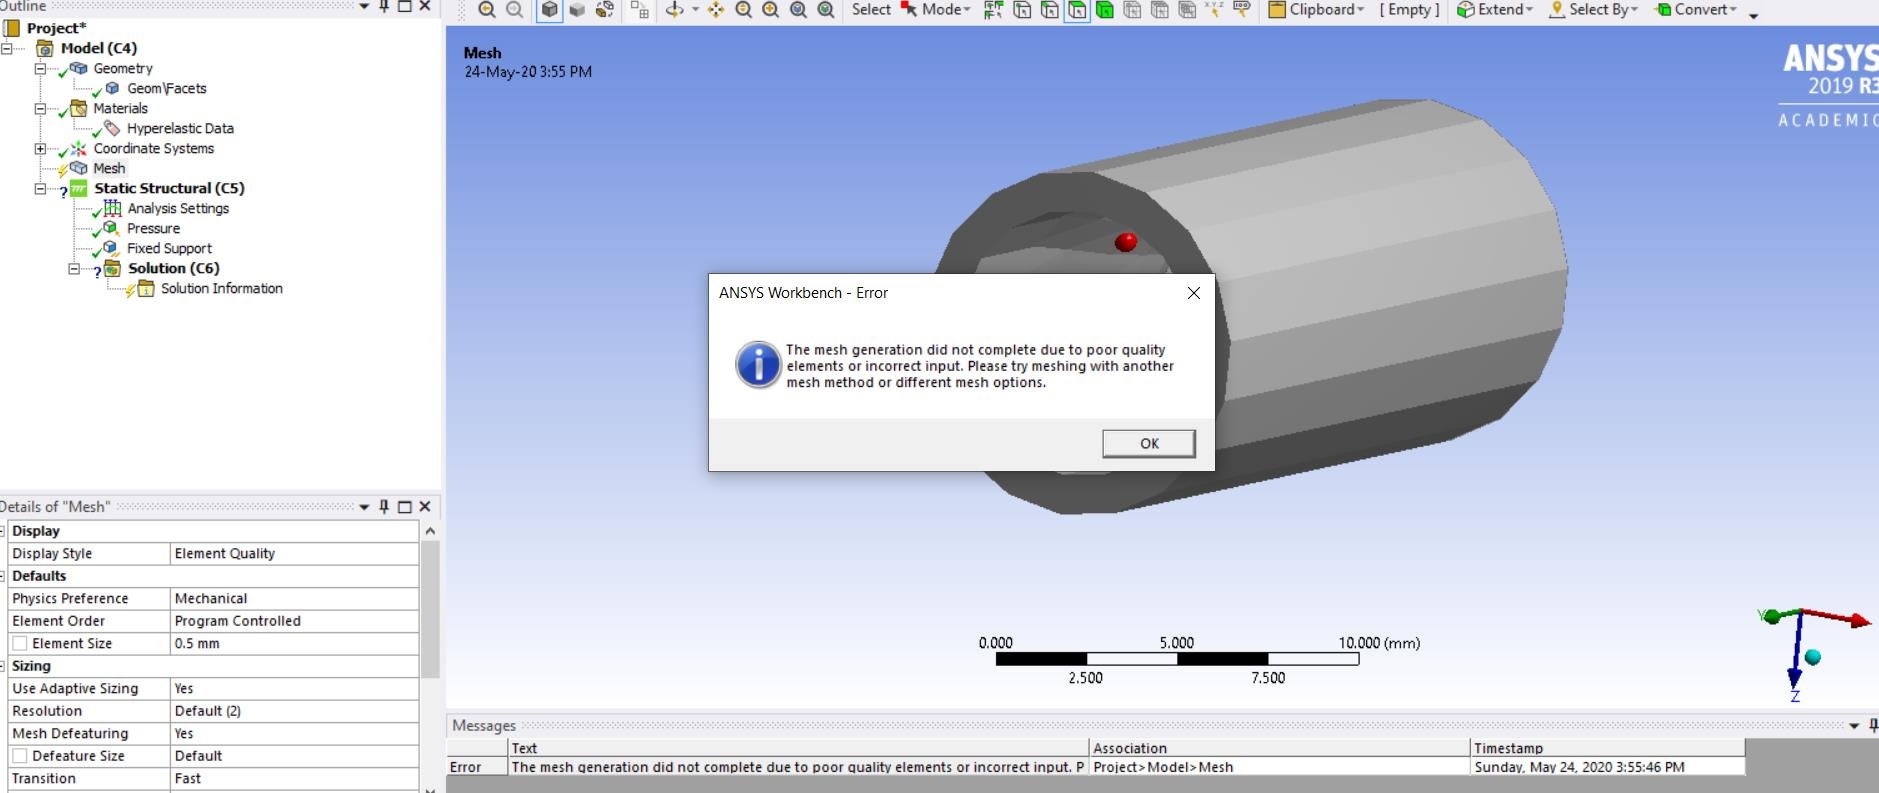The image size is (1879, 793).
Task: Select the Edge selection filter cube
Action: 1050,10
